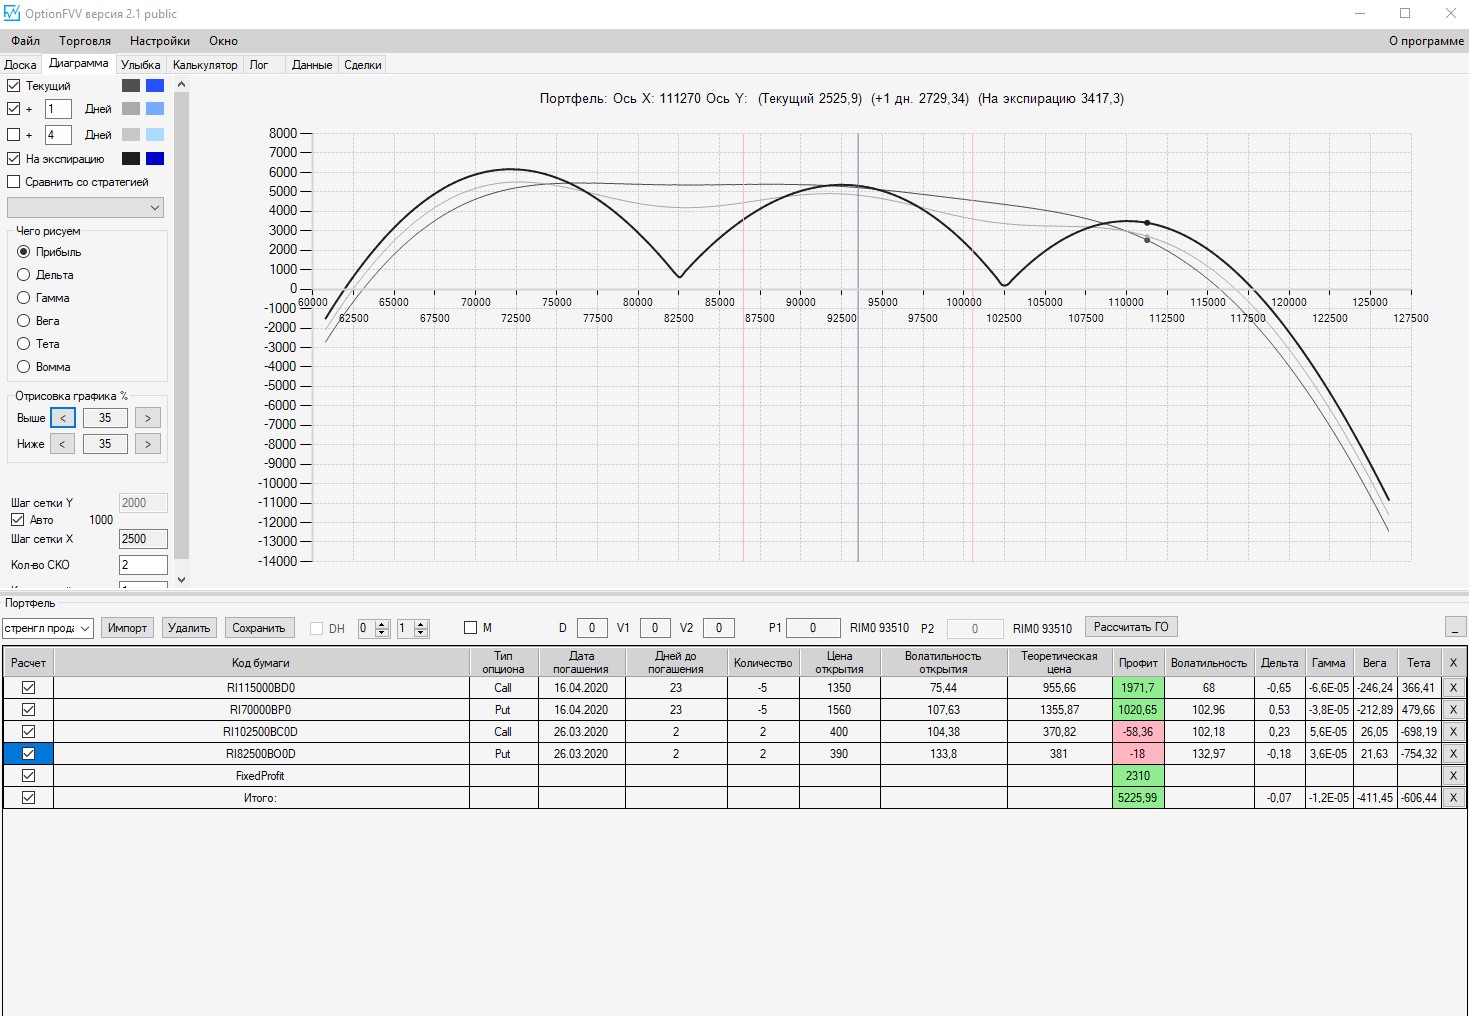Click the scroll up arrow in settings panel
Screen dimensions: 1469x1016
pyautogui.click(x=181, y=85)
